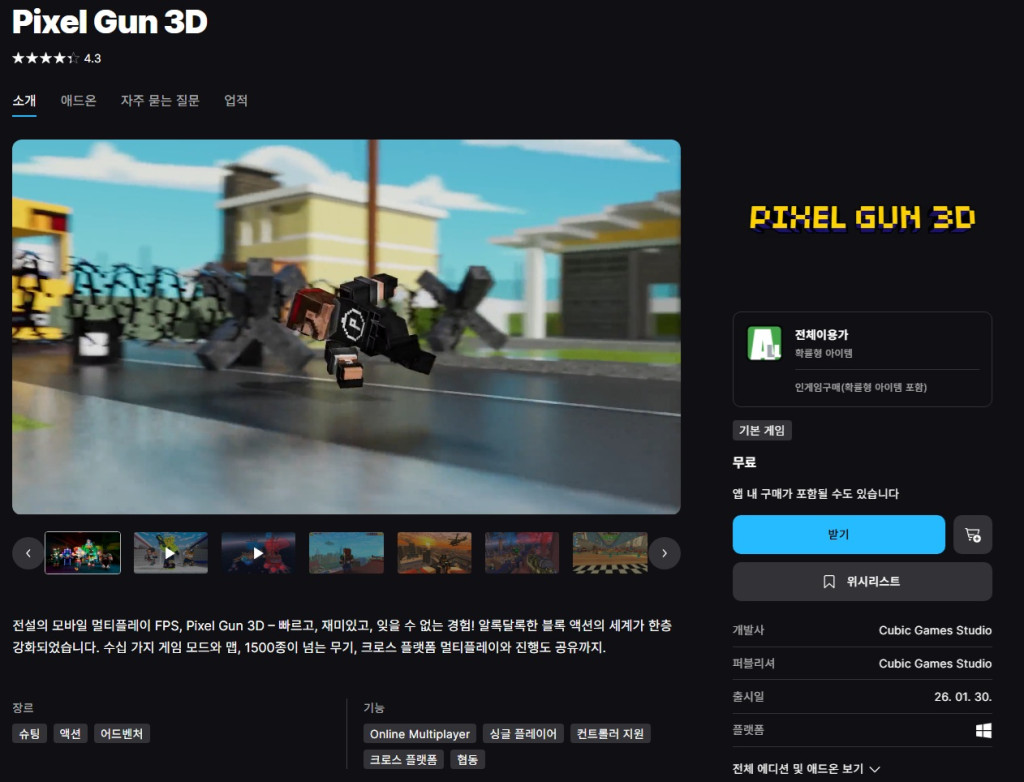The height and width of the screenshot is (782, 1024).
Task: Click the previous arrow of the media carousel
Action: coord(28,552)
